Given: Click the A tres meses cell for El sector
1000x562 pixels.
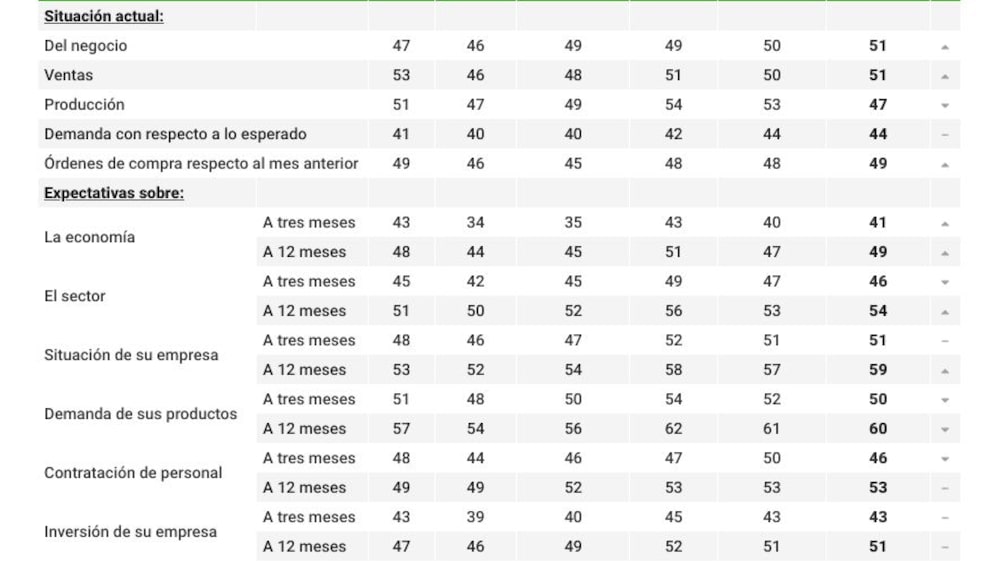Looking at the screenshot, I should 309,281.
